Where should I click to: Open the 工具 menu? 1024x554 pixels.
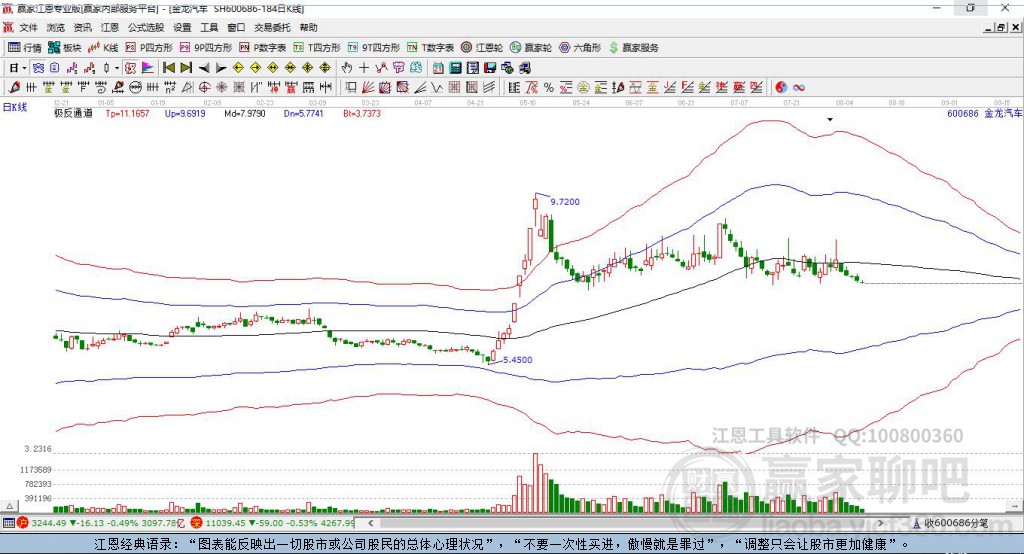[209, 27]
